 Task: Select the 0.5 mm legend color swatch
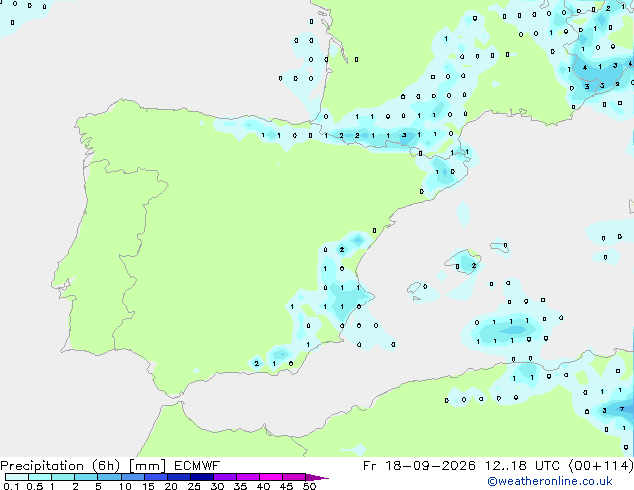40,477
